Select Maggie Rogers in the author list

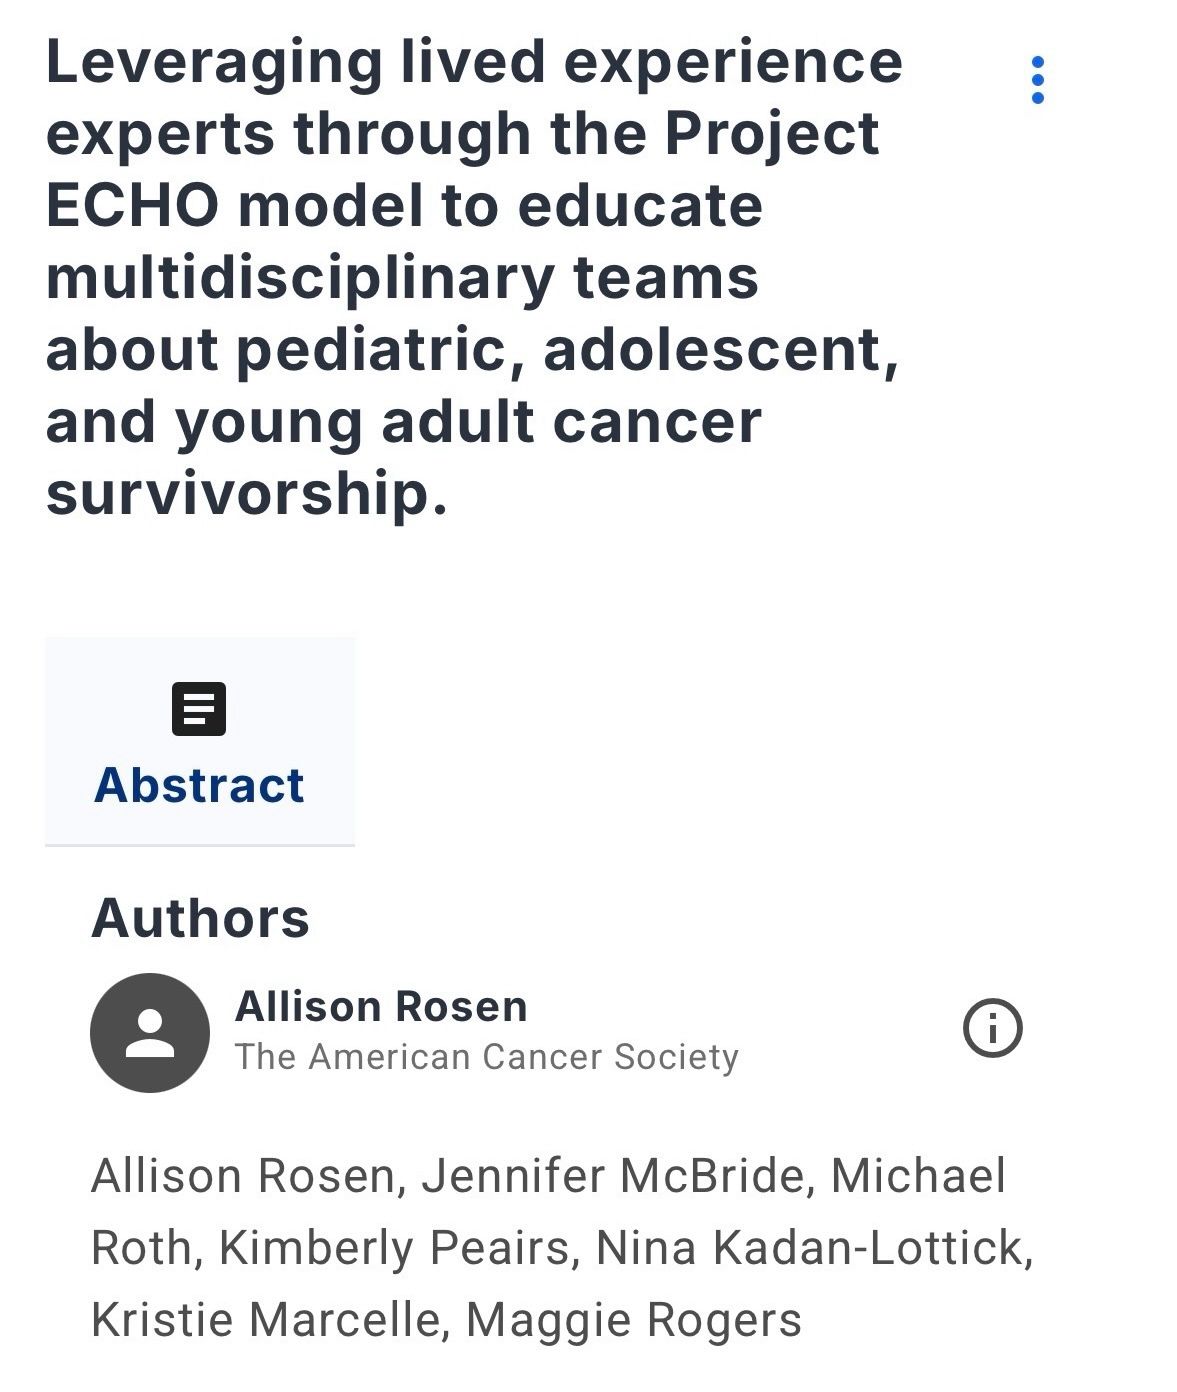tap(634, 1319)
